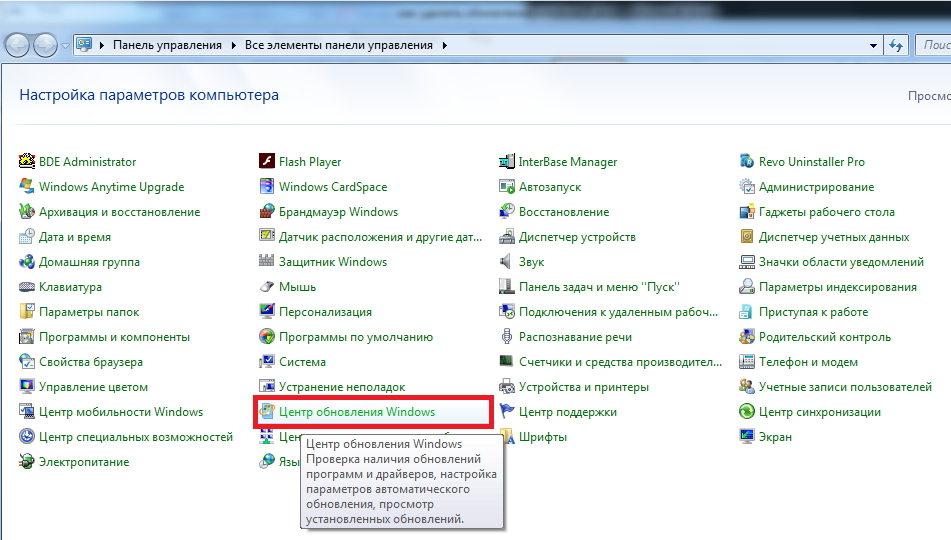This screenshot has height=540, width=951.
Task: Click the Защитник Windows icon
Action: [x=267, y=262]
